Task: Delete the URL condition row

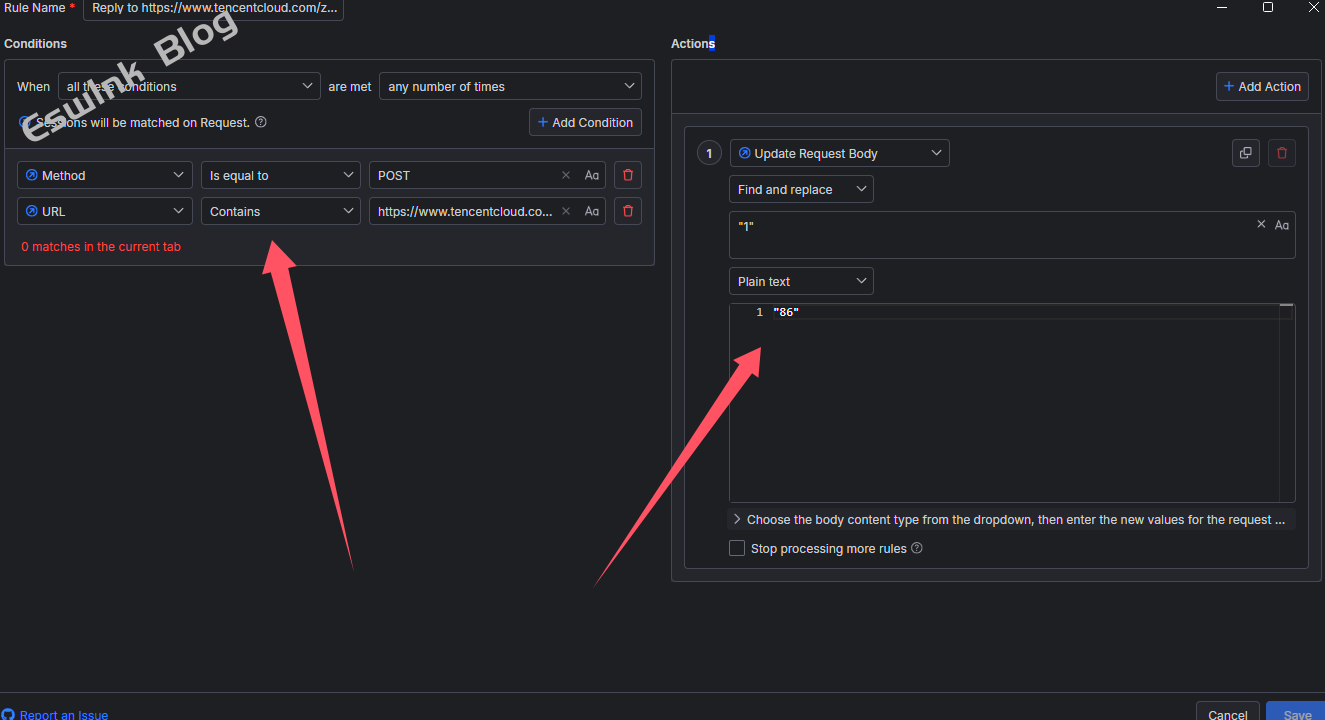Action: [x=628, y=211]
